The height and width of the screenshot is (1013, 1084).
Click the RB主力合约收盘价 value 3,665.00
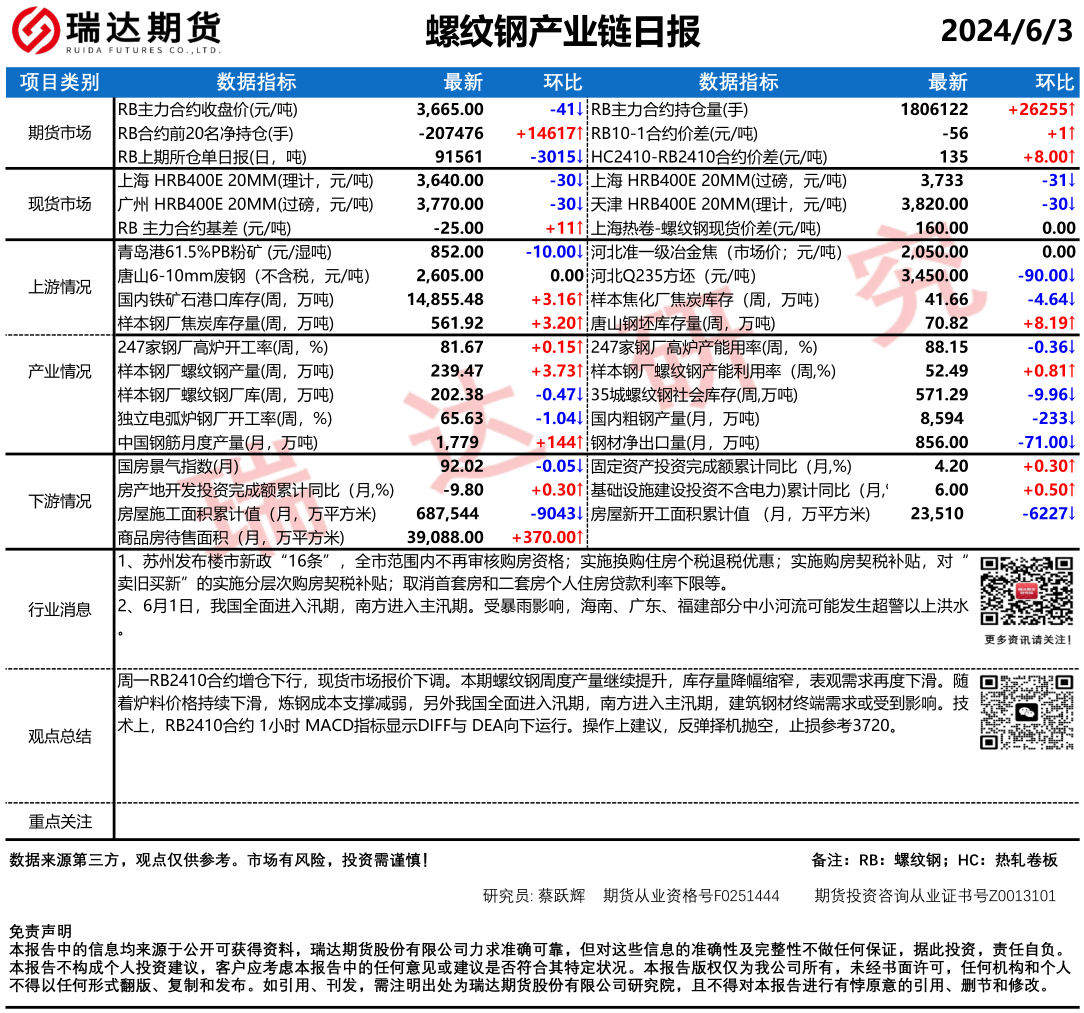(450, 109)
